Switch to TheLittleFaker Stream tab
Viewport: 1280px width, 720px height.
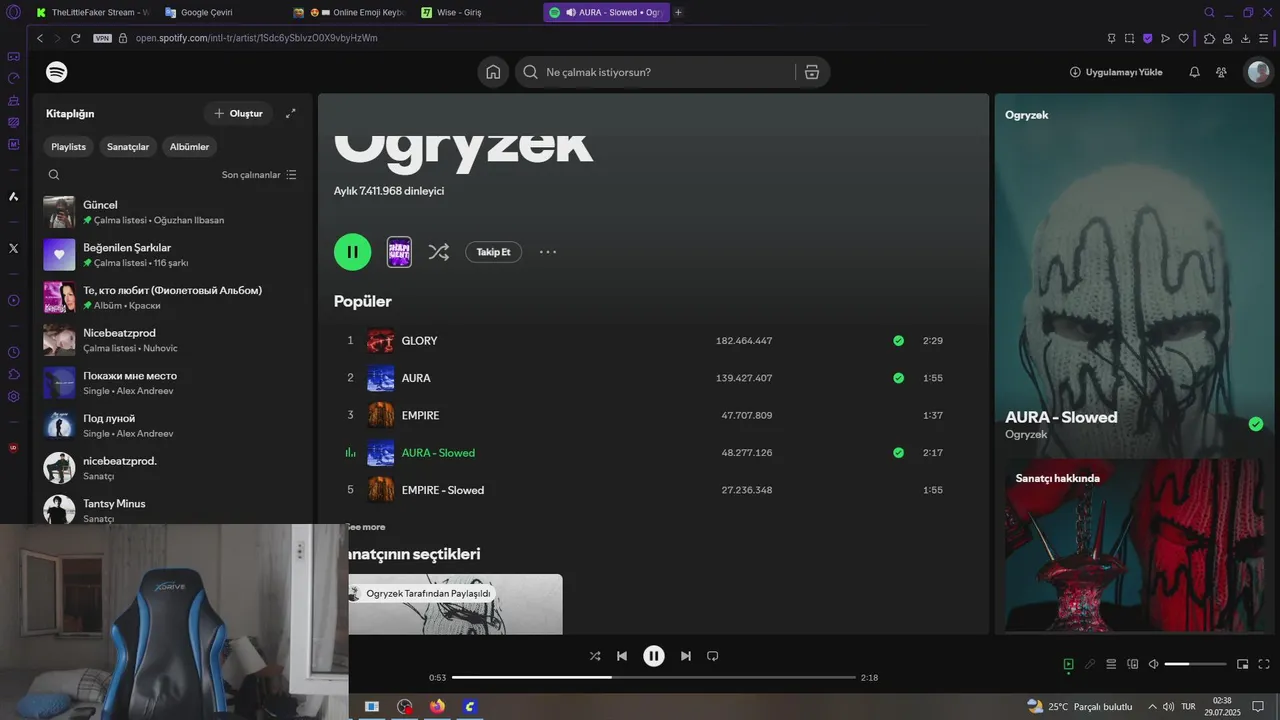pyautogui.click(x=91, y=12)
